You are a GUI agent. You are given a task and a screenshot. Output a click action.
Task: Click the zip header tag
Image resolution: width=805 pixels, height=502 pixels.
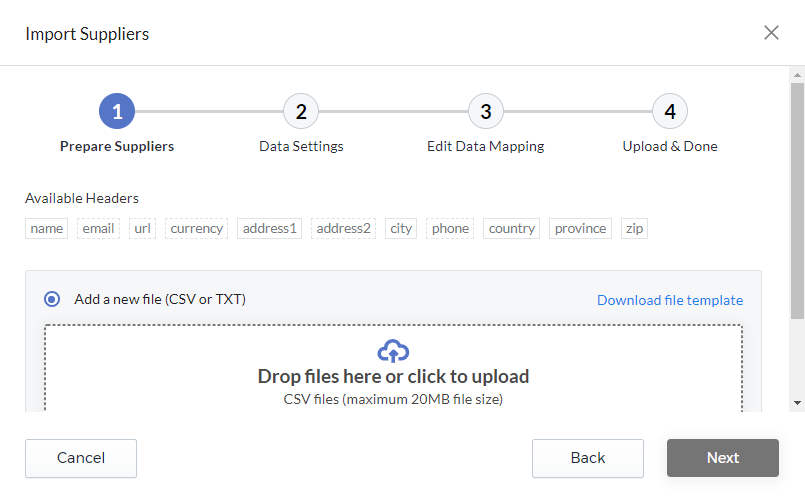coord(635,228)
